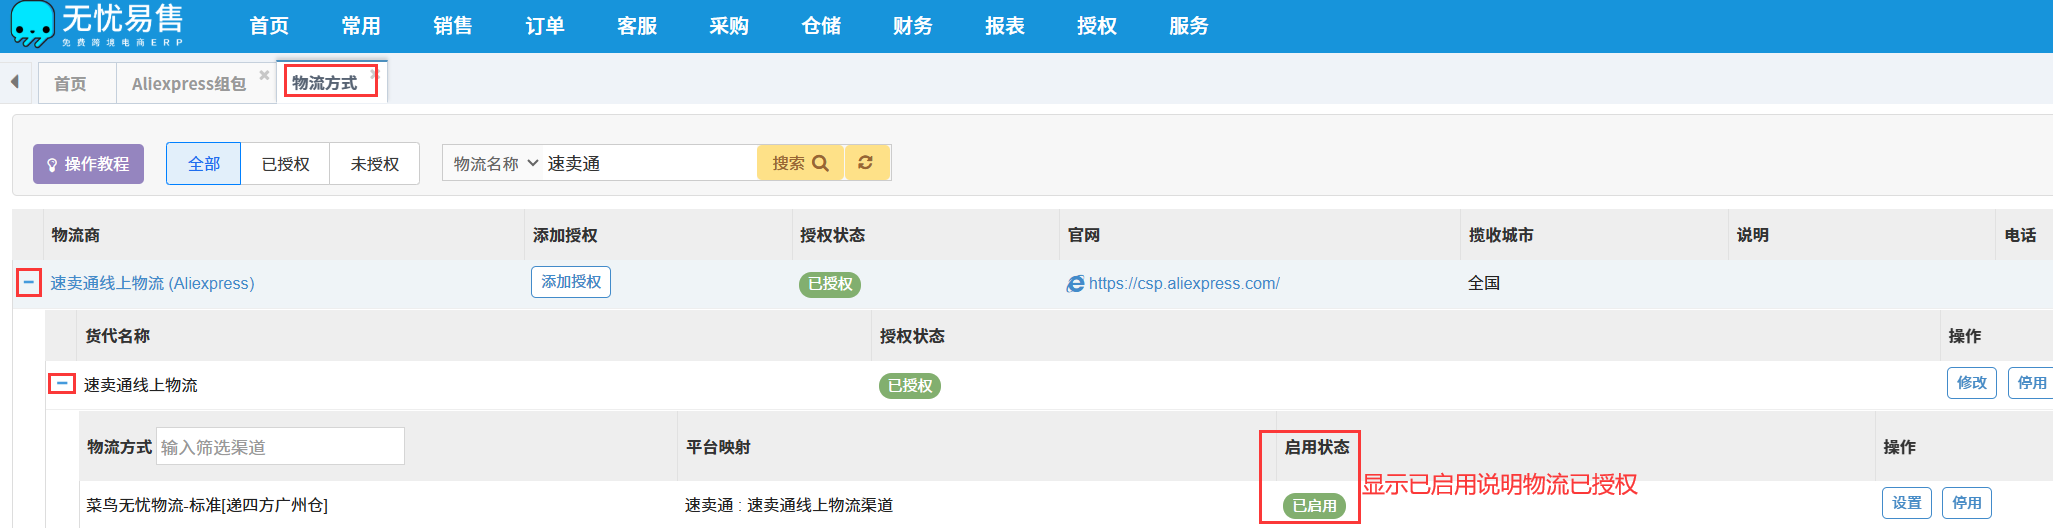Screen dimensions: 2053x528
Task: Open the 订单 menu
Action: point(545,26)
